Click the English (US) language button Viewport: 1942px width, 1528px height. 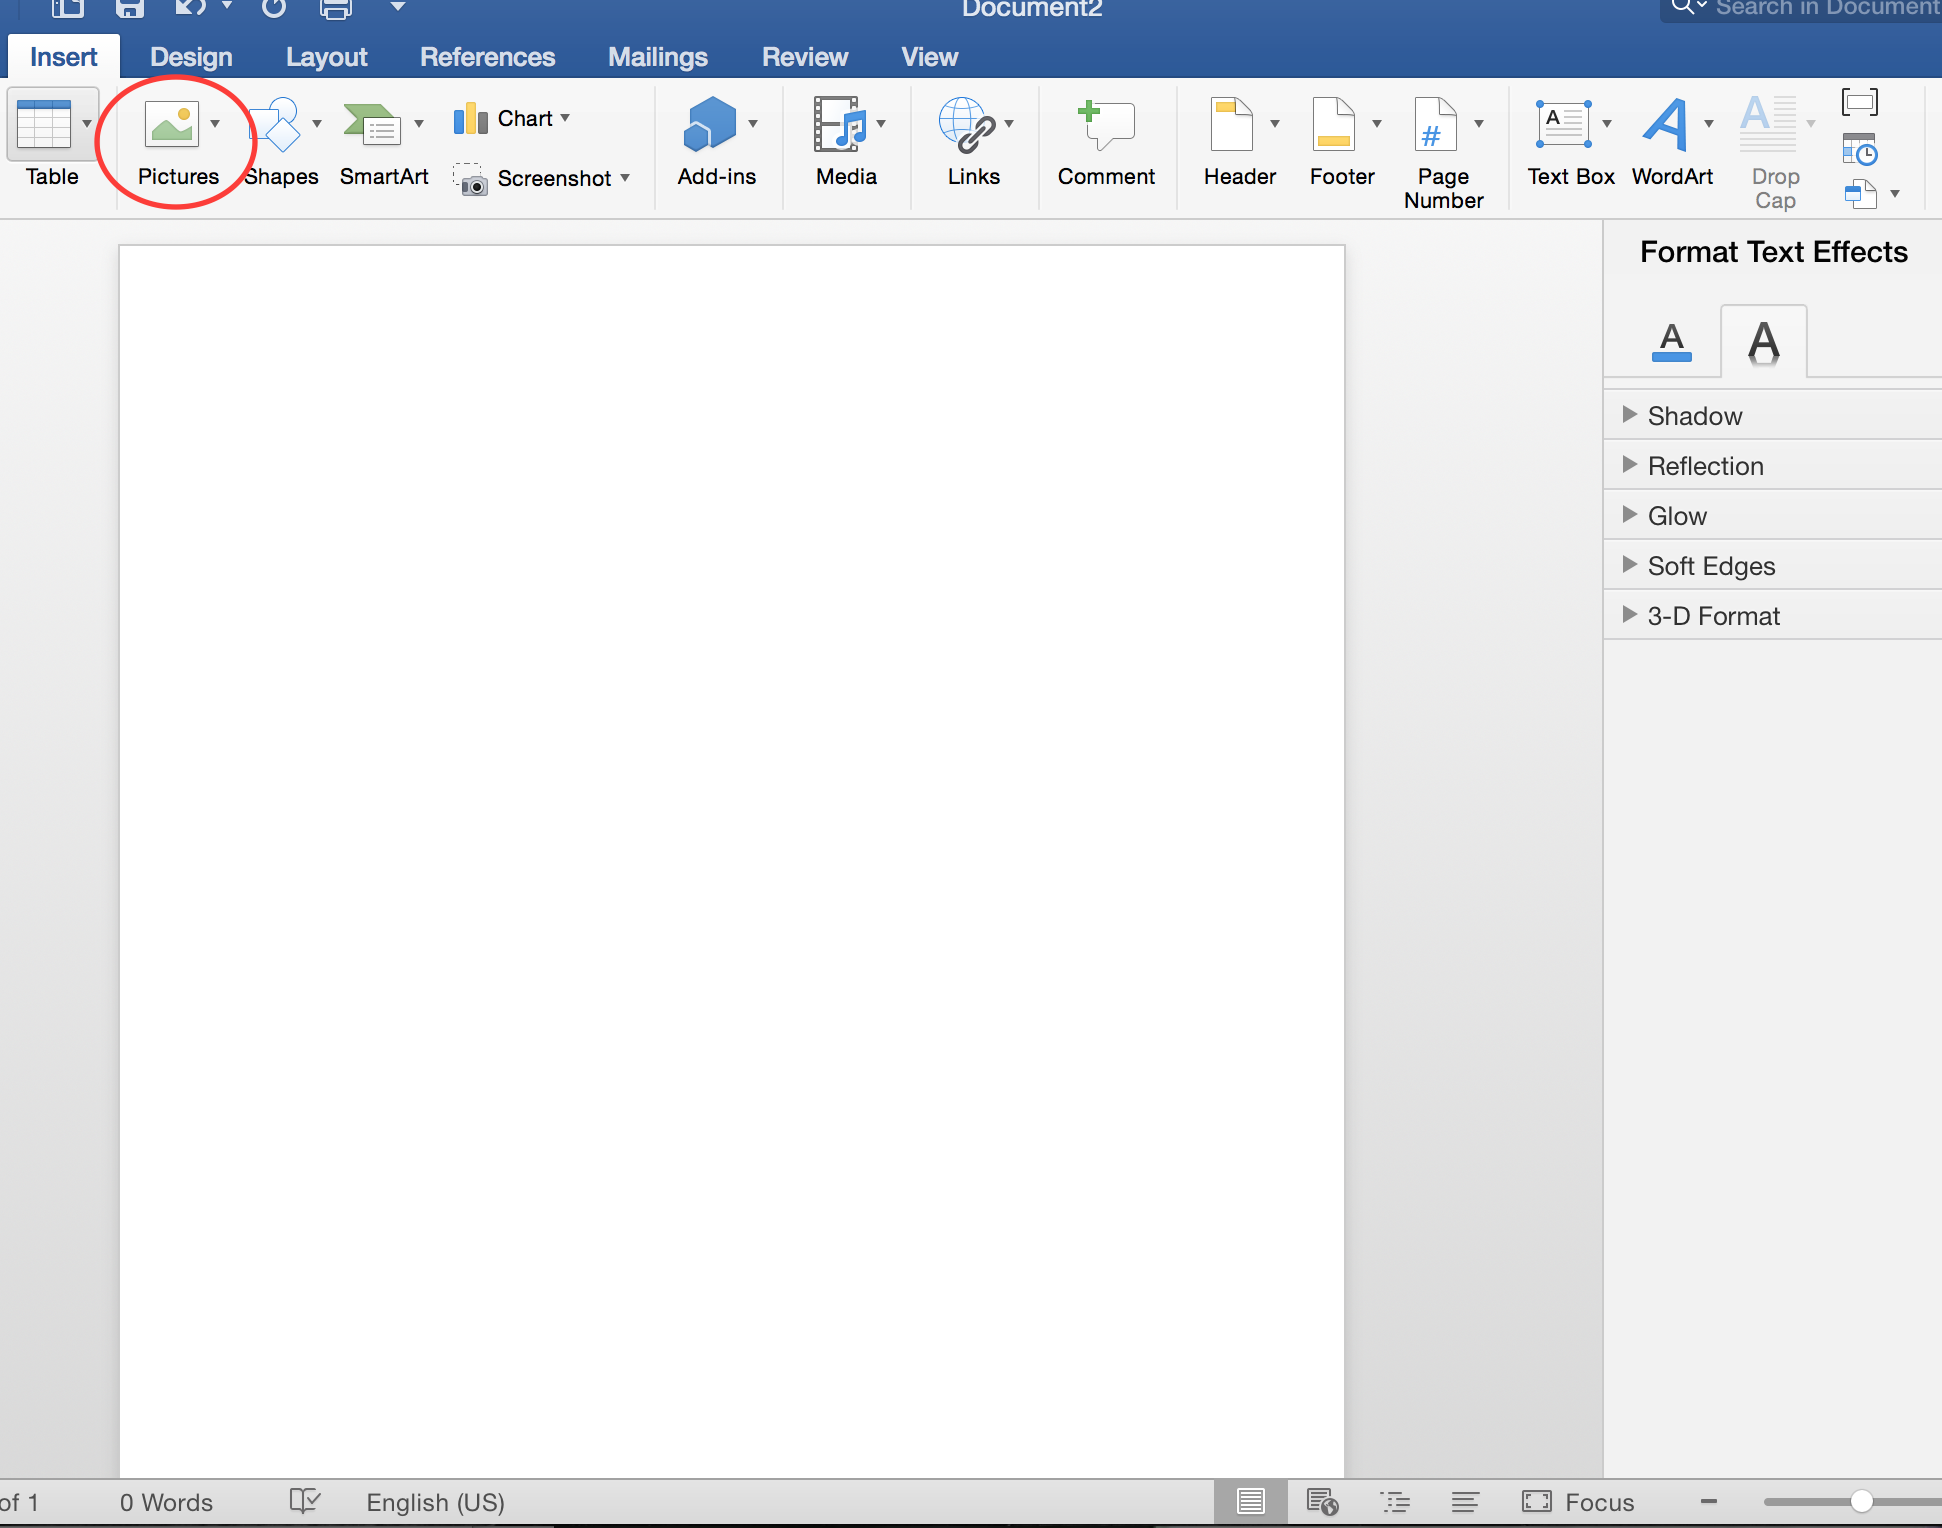[435, 1502]
